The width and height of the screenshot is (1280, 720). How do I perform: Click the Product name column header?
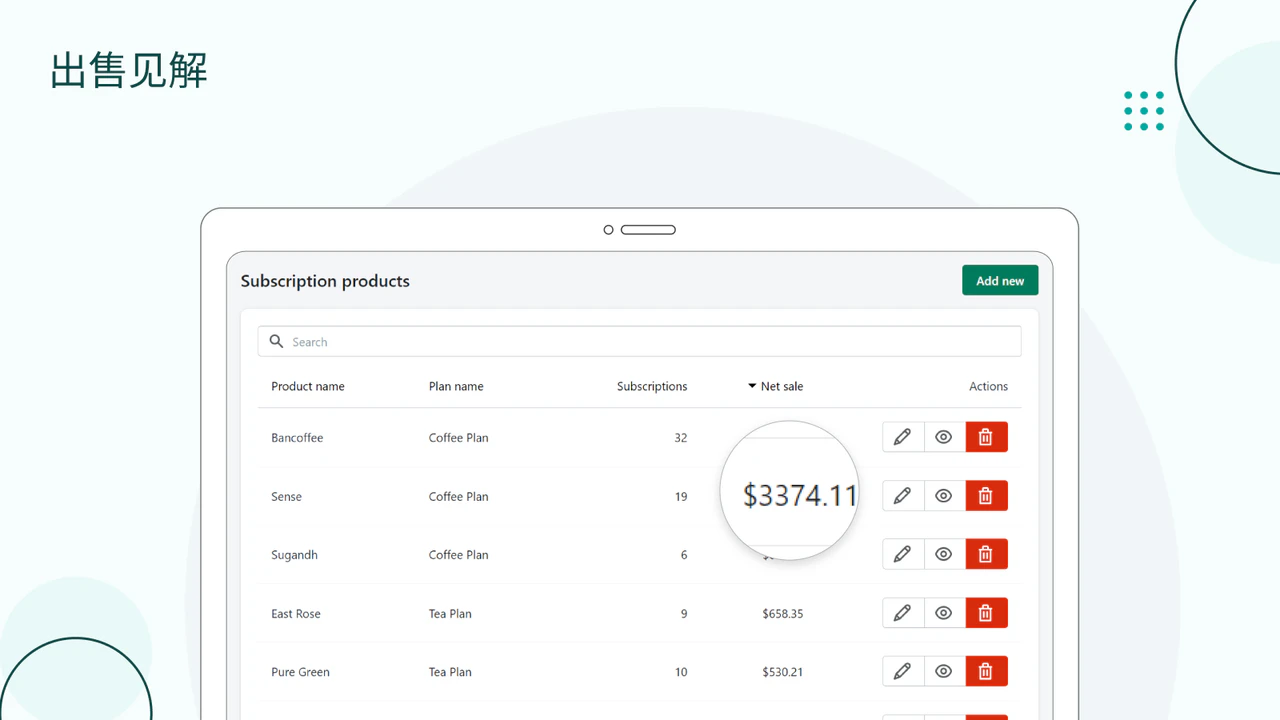coord(308,386)
